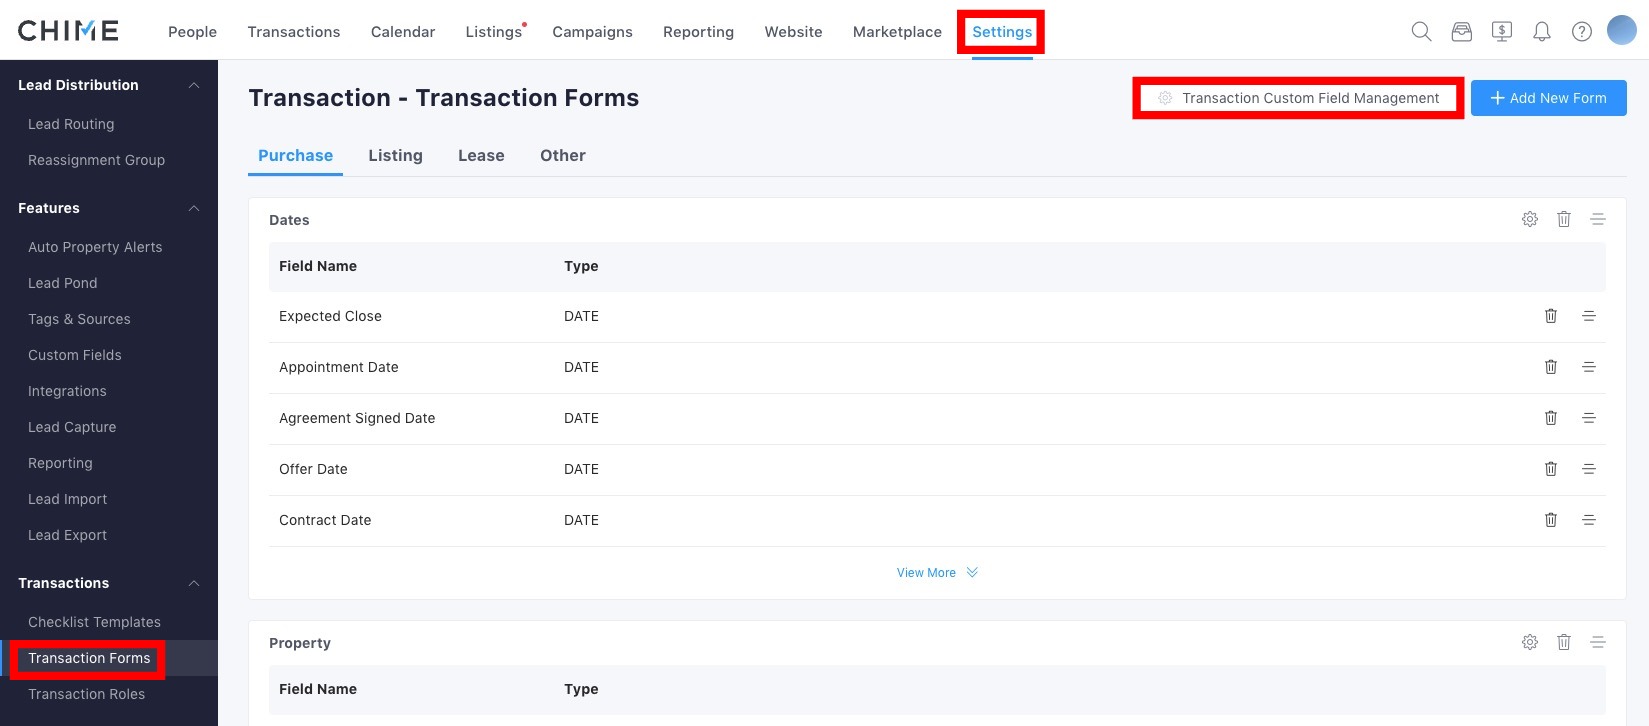The image size is (1649, 726).
Task: Collapse the Features sidebar group
Action: tap(194, 208)
